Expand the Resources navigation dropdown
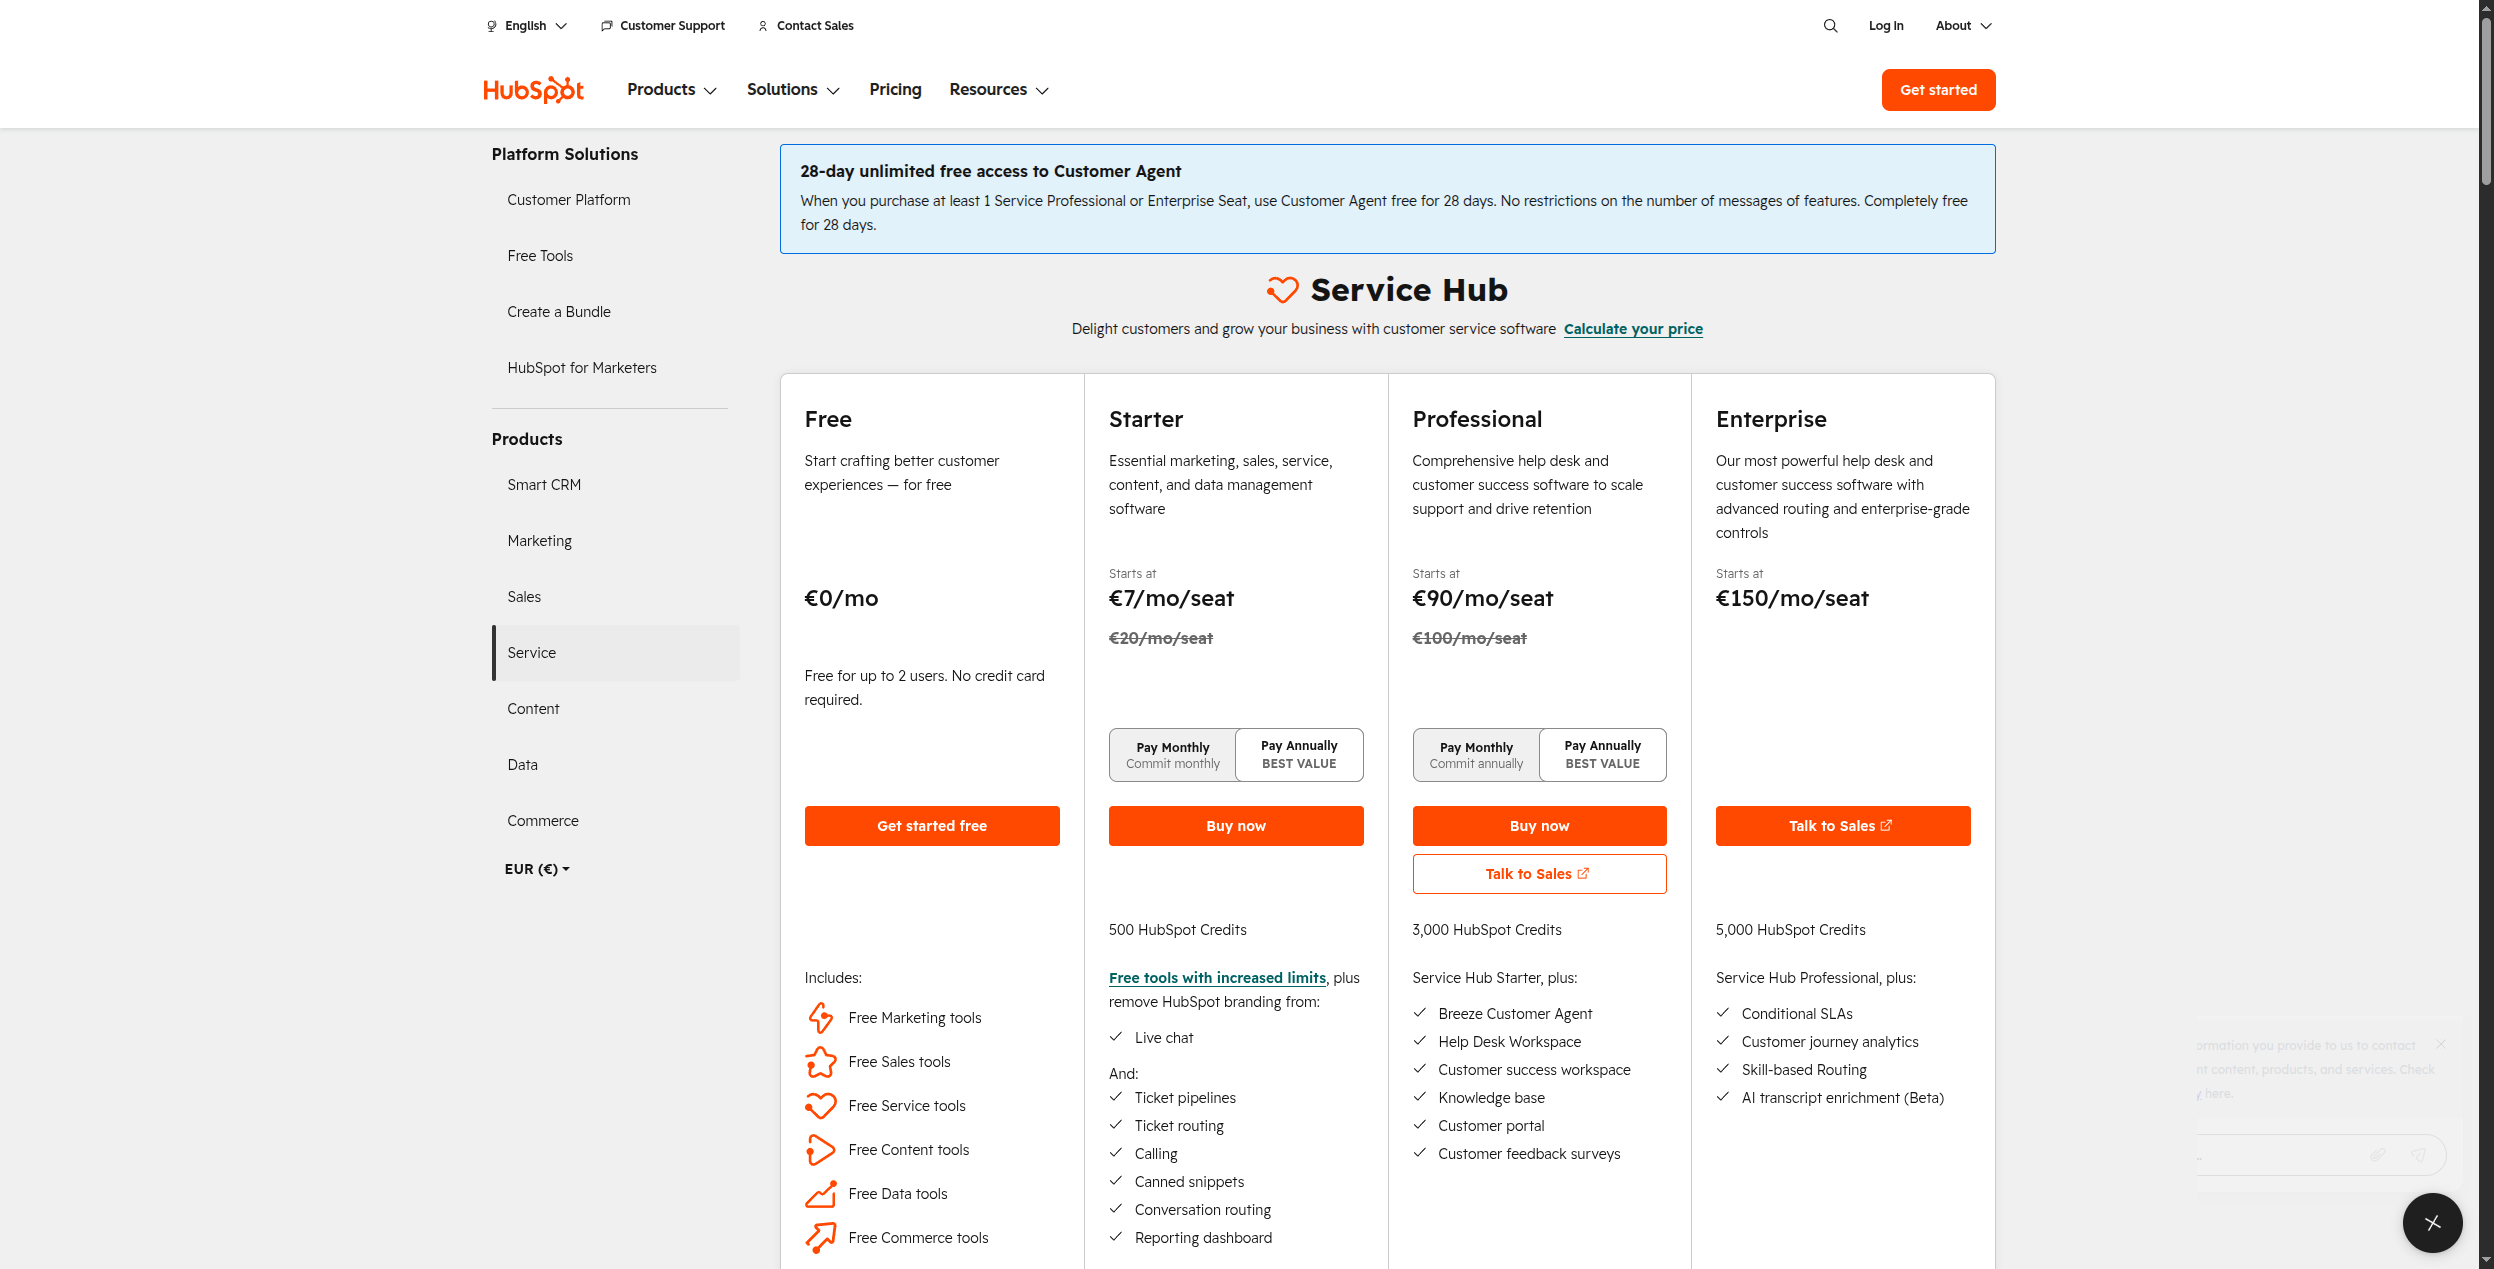Image resolution: width=2494 pixels, height=1269 pixels. point(999,90)
